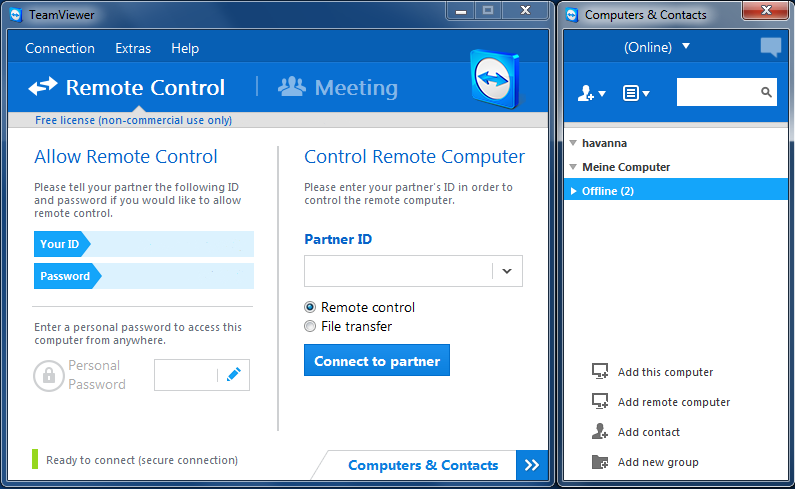Open the chat speech-bubble icon
795x489 pixels.
point(771,47)
